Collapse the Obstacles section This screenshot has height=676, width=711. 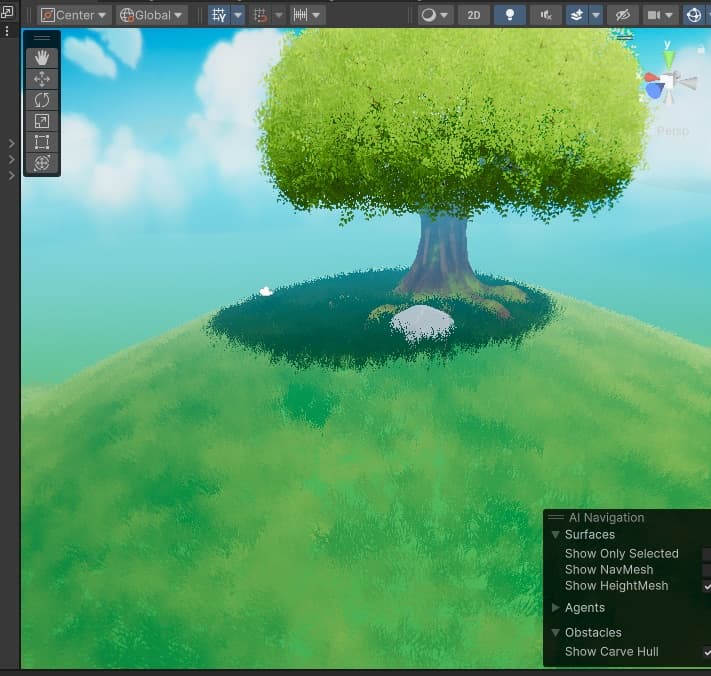coord(556,633)
